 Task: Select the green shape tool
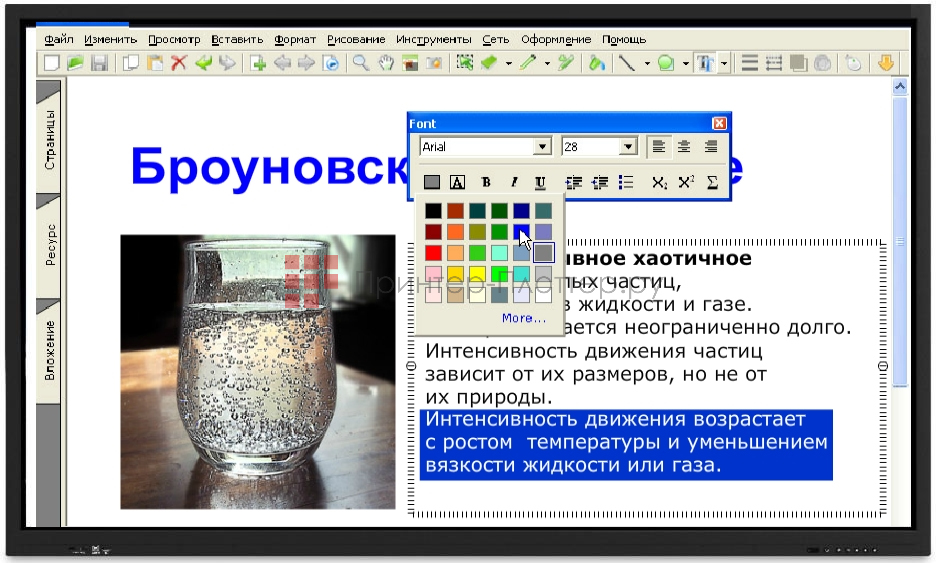[666, 63]
